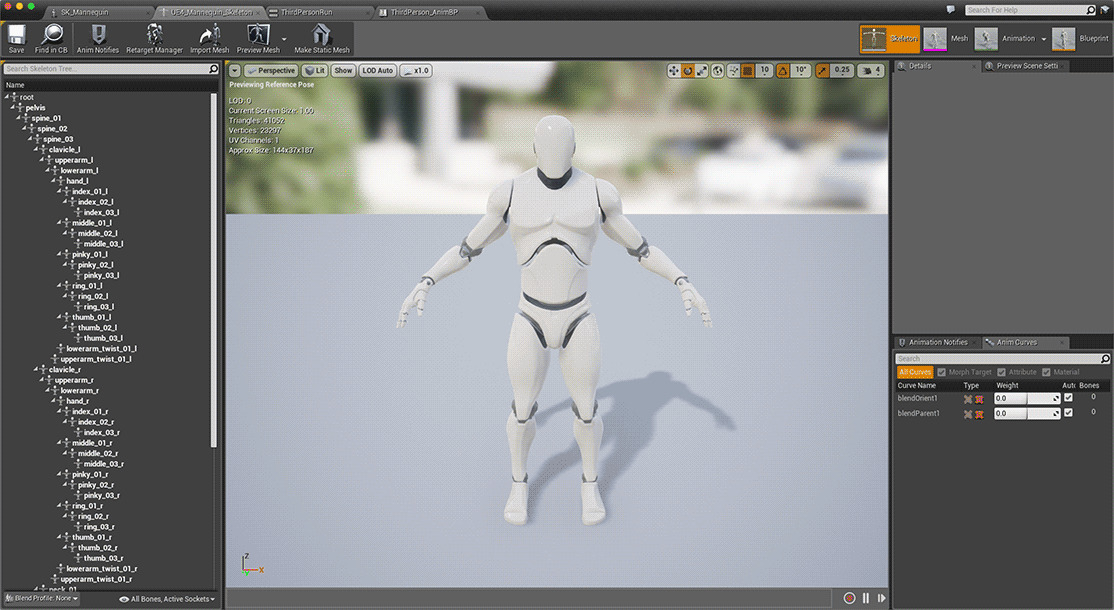Toggle the Material curve filter checkbox
This screenshot has width=1114, height=610.
[1046, 372]
